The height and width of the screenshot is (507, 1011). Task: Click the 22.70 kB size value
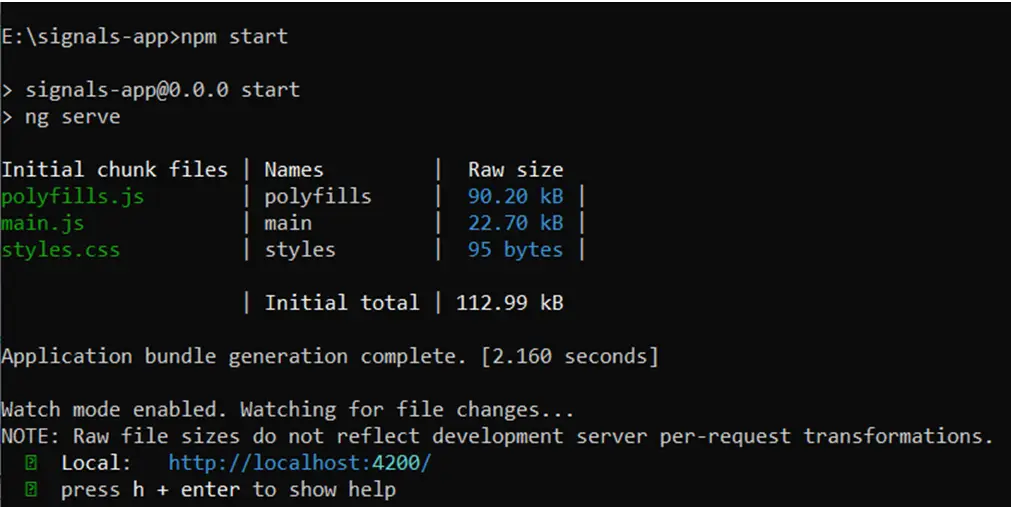tap(515, 223)
